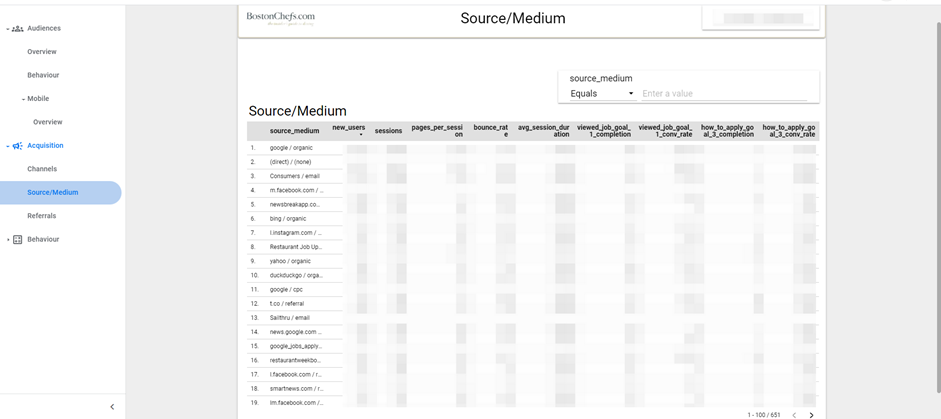Open Behaviour page under Audiences
The height and width of the screenshot is (419, 941).
(43, 75)
